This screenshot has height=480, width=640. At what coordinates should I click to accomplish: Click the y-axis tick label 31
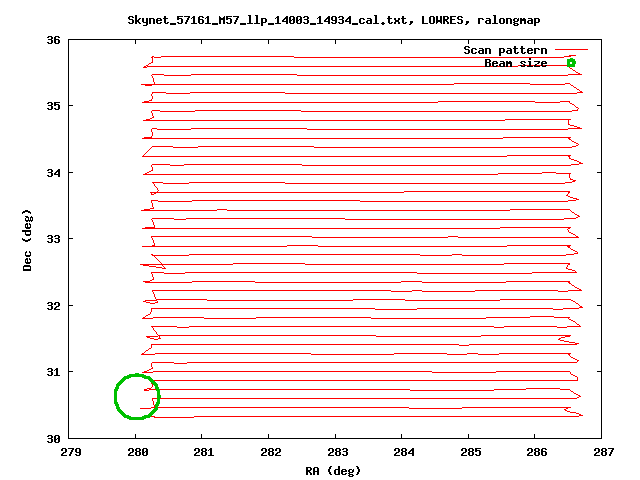pos(53,372)
